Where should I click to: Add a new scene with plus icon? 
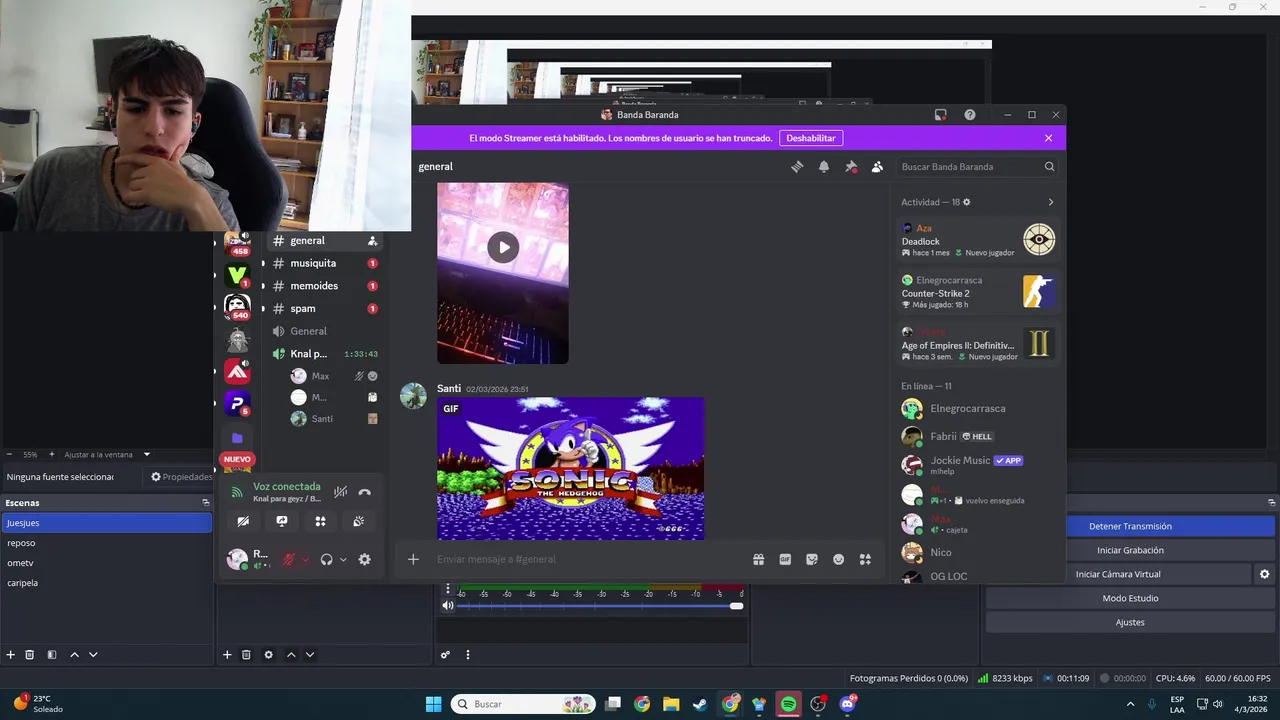point(11,655)
